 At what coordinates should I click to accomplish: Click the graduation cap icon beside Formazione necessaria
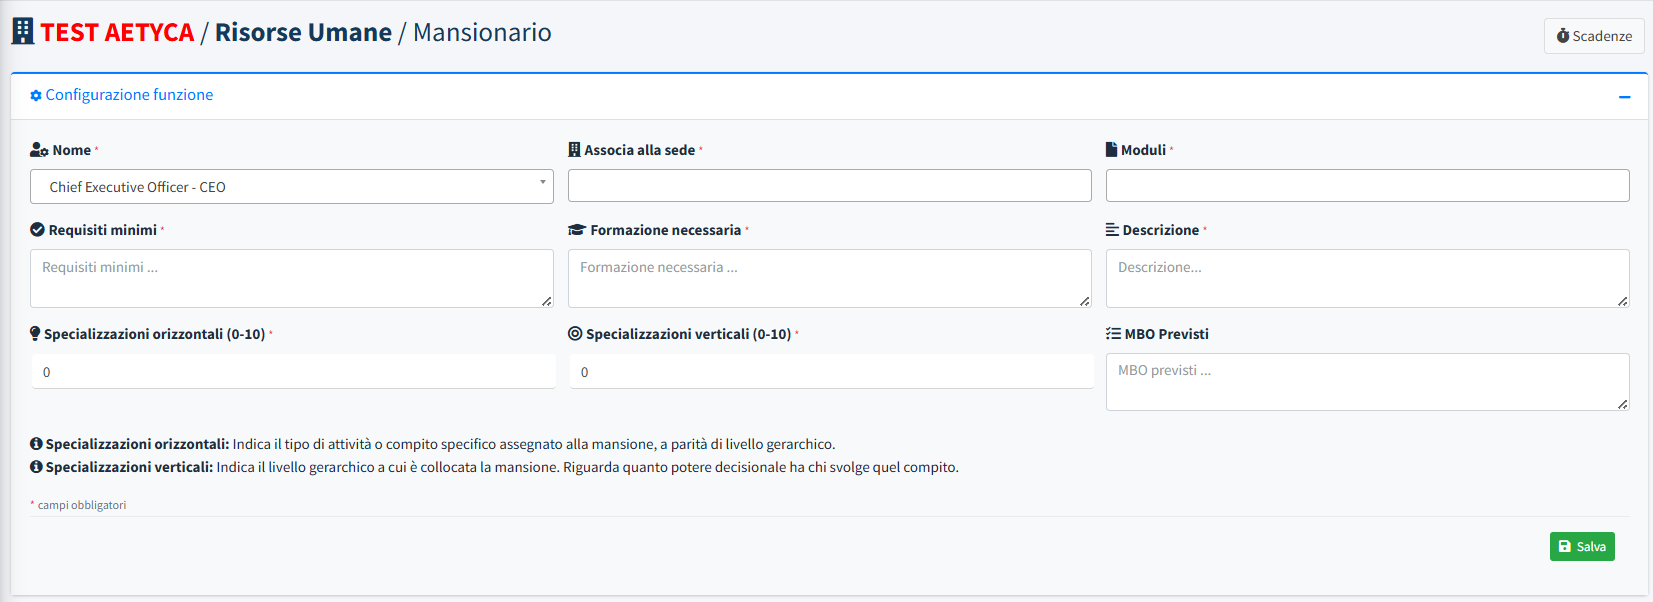(576, 230)
